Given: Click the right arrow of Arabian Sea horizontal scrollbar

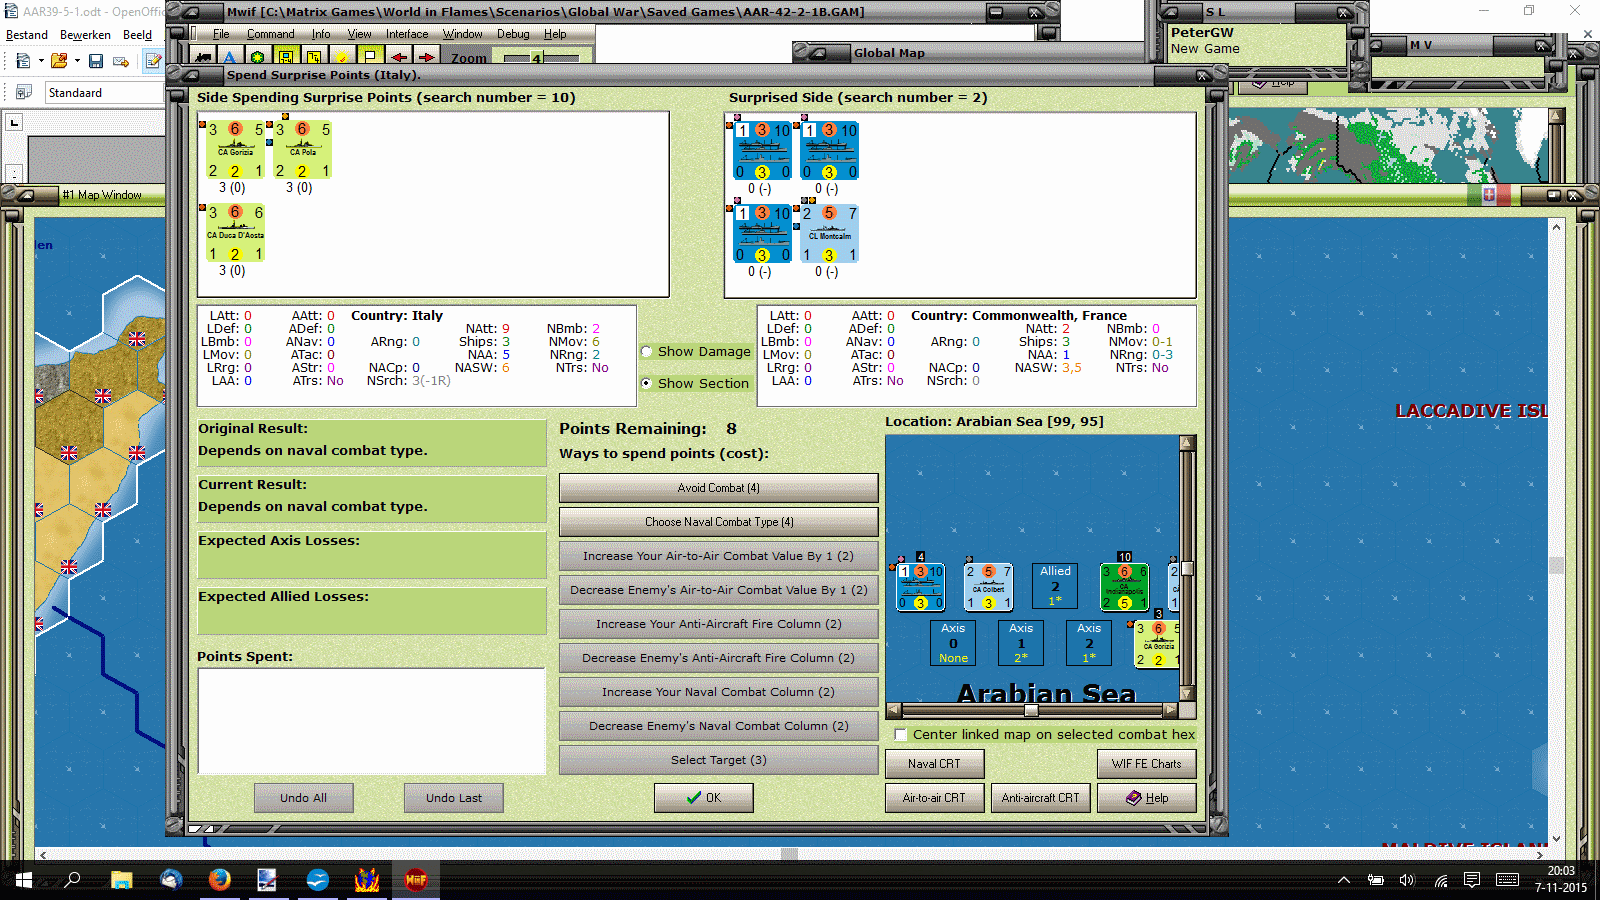Looking at the screenshot, I should [x=1170, y=711].
